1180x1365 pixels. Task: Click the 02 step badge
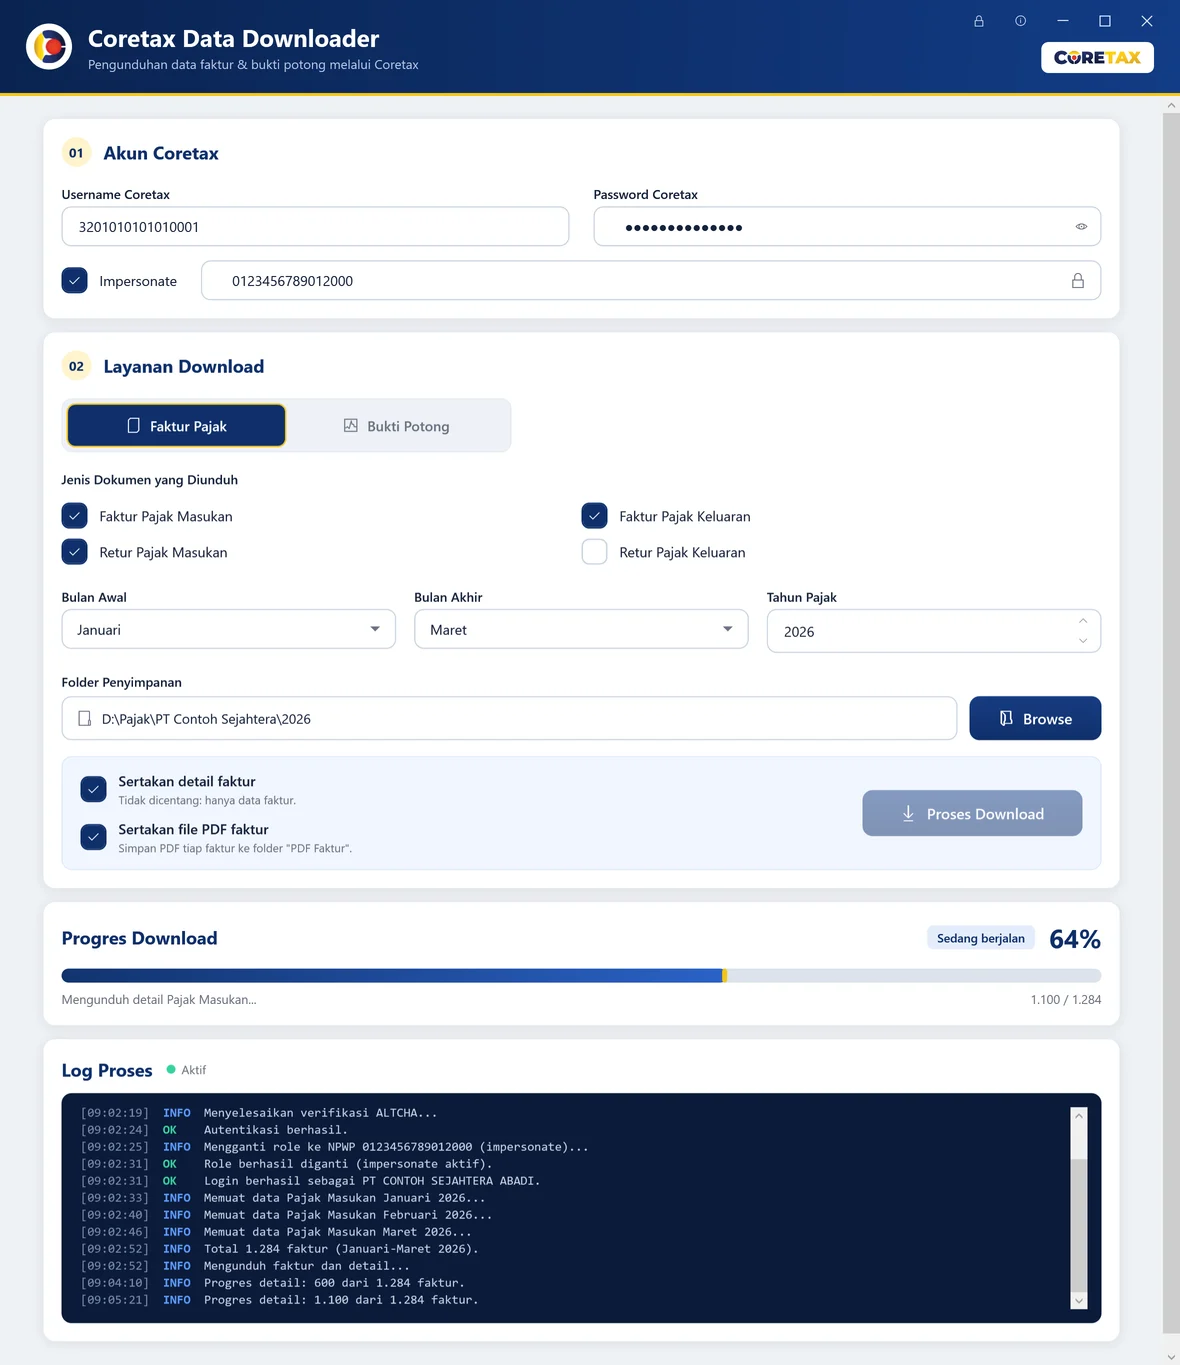[x=76, y=366]
